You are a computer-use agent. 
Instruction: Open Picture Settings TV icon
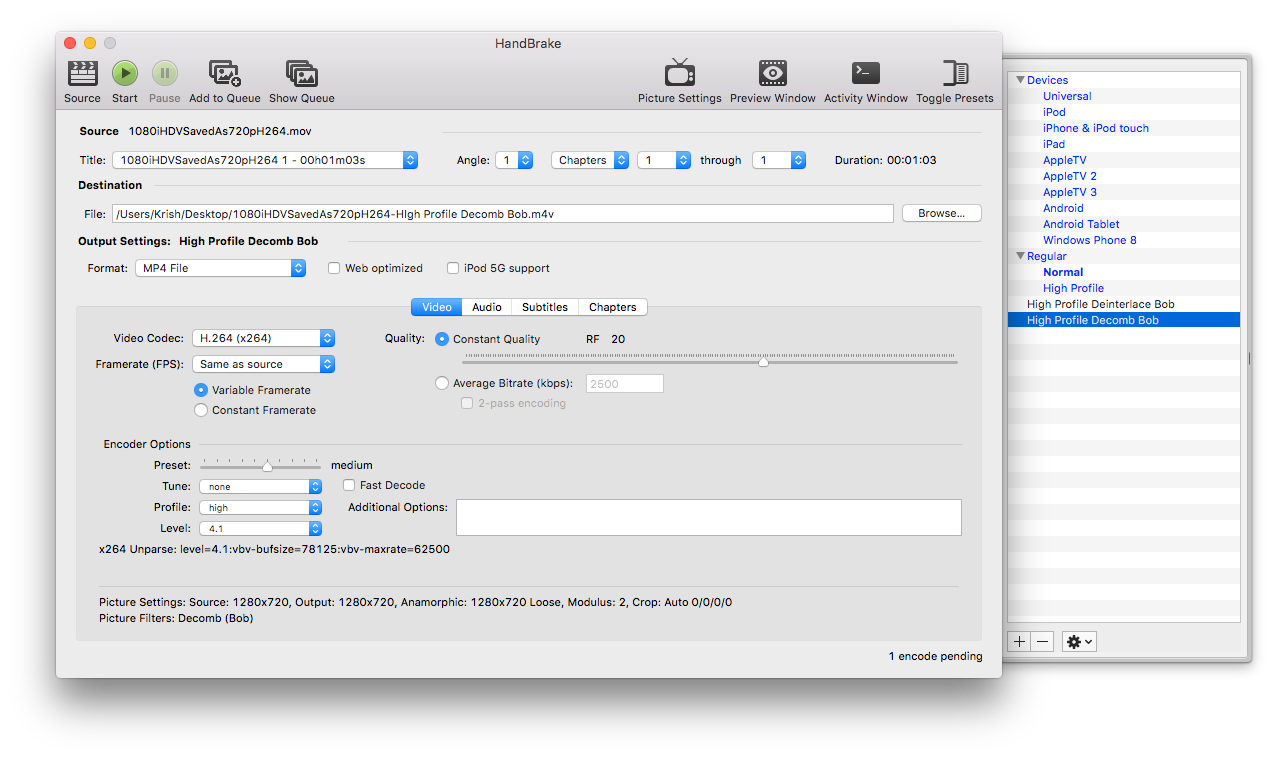tap(680, 73)
